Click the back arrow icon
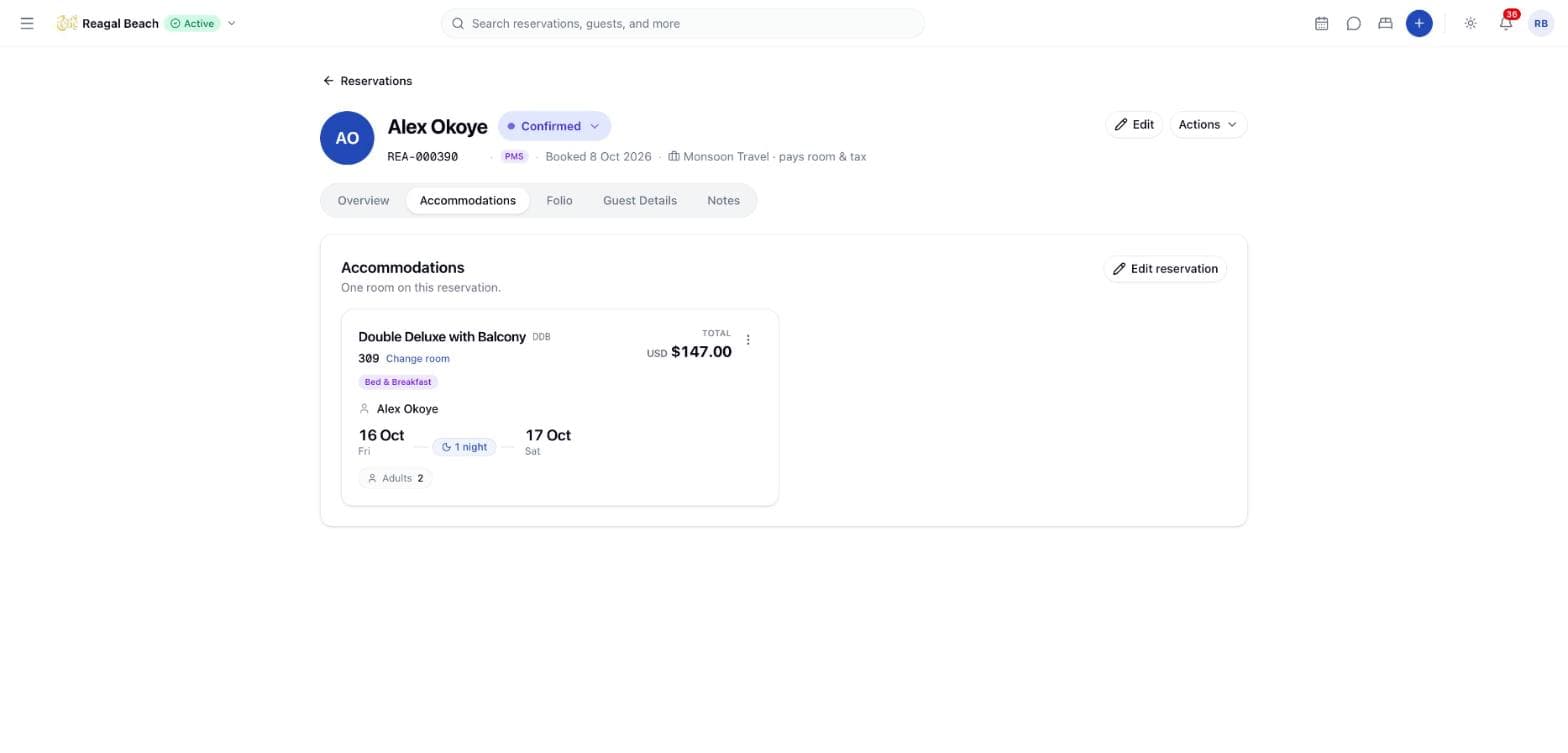Viewport: 1568px width, 753px height. click(328, 81)
